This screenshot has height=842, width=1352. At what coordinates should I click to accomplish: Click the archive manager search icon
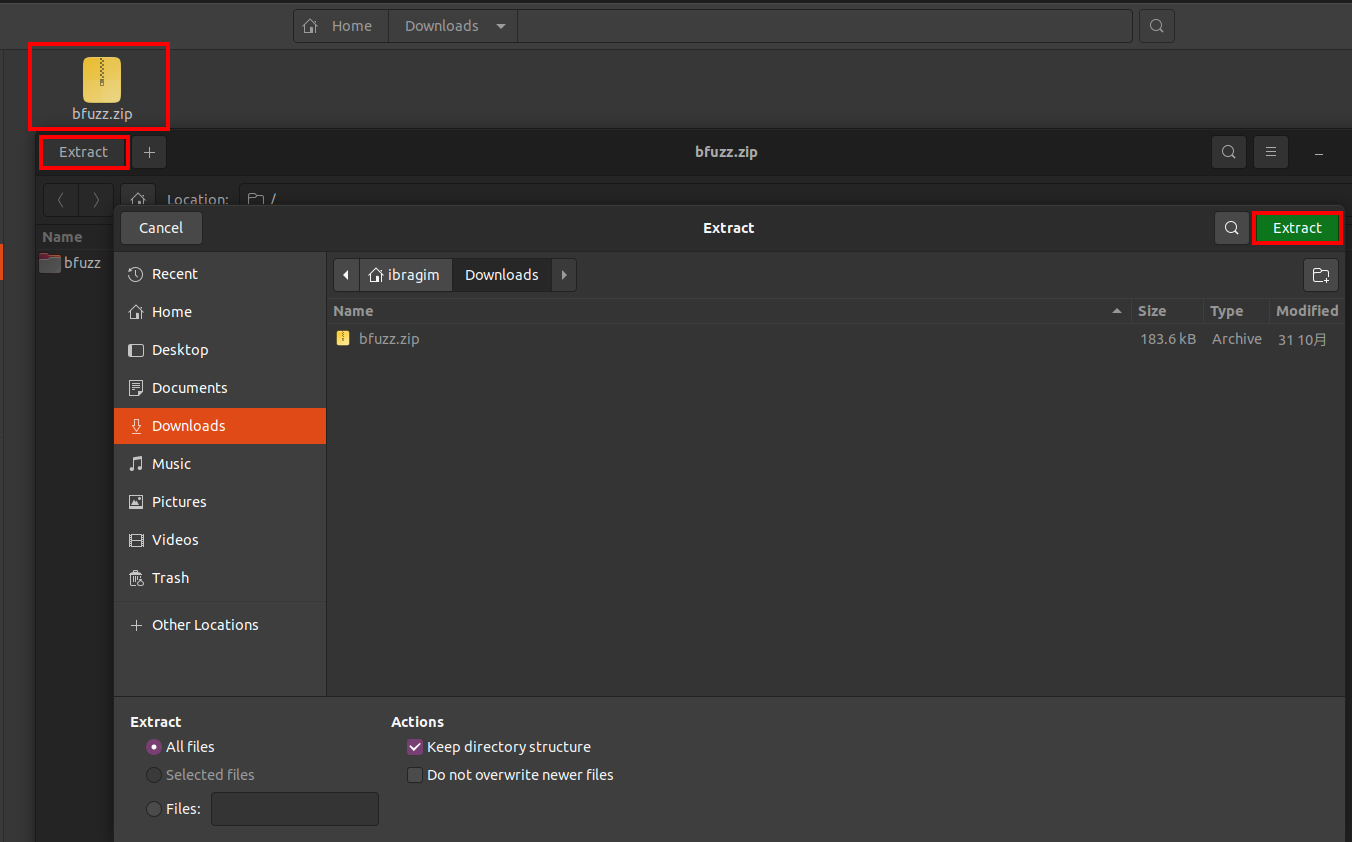[x=1229, y=152]
